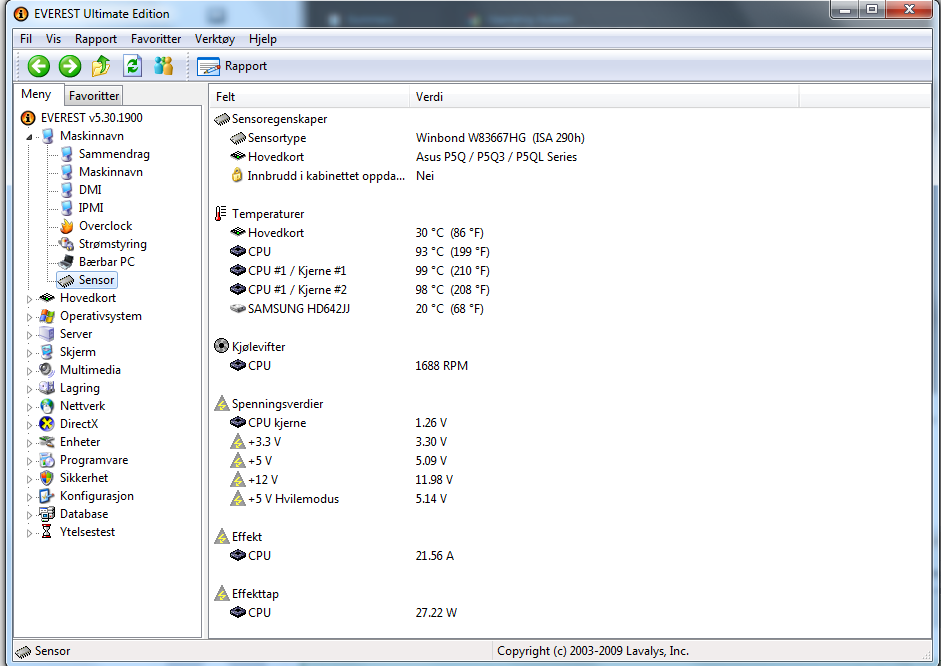
Task: Collapse the Maskinnavn parent tree node
Action: (29, 136)
